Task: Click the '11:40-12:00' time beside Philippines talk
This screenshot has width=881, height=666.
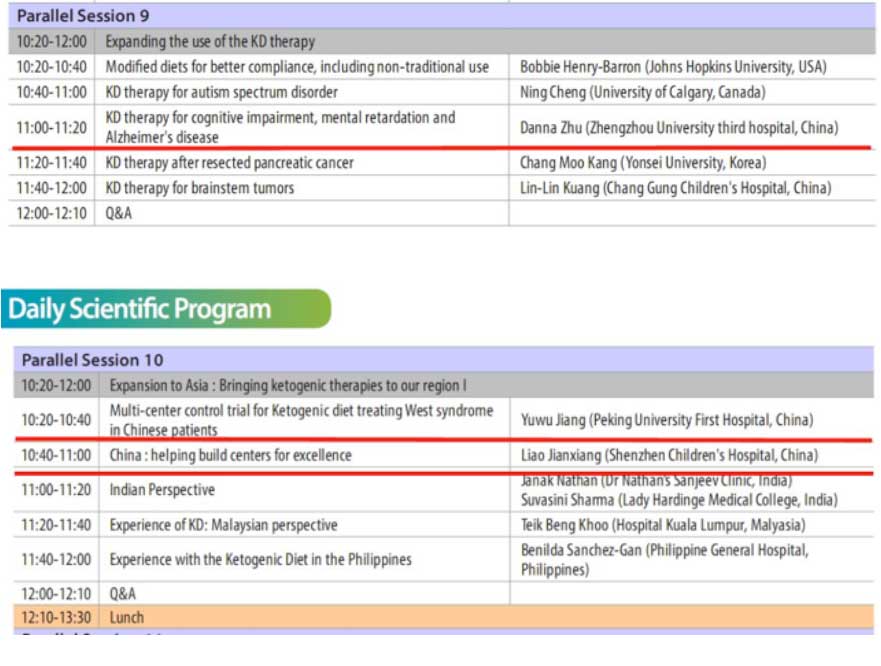Action: tap(56, 560)
